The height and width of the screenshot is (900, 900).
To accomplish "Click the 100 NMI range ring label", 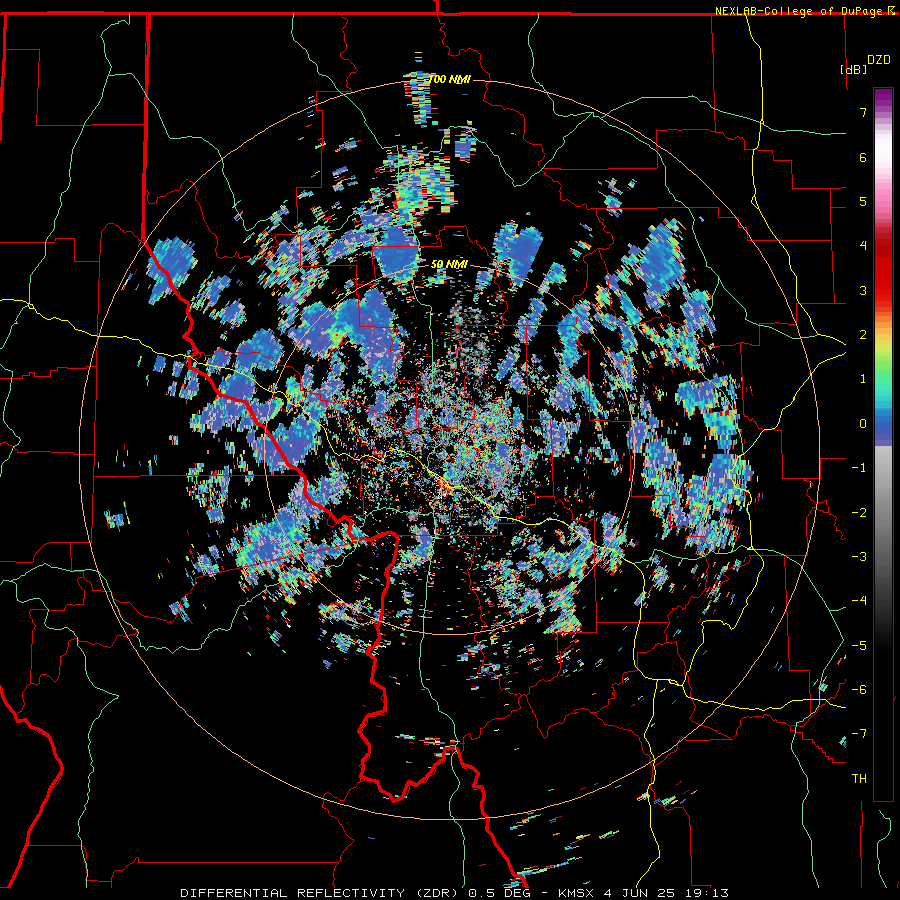I will [x=449, y=79].
